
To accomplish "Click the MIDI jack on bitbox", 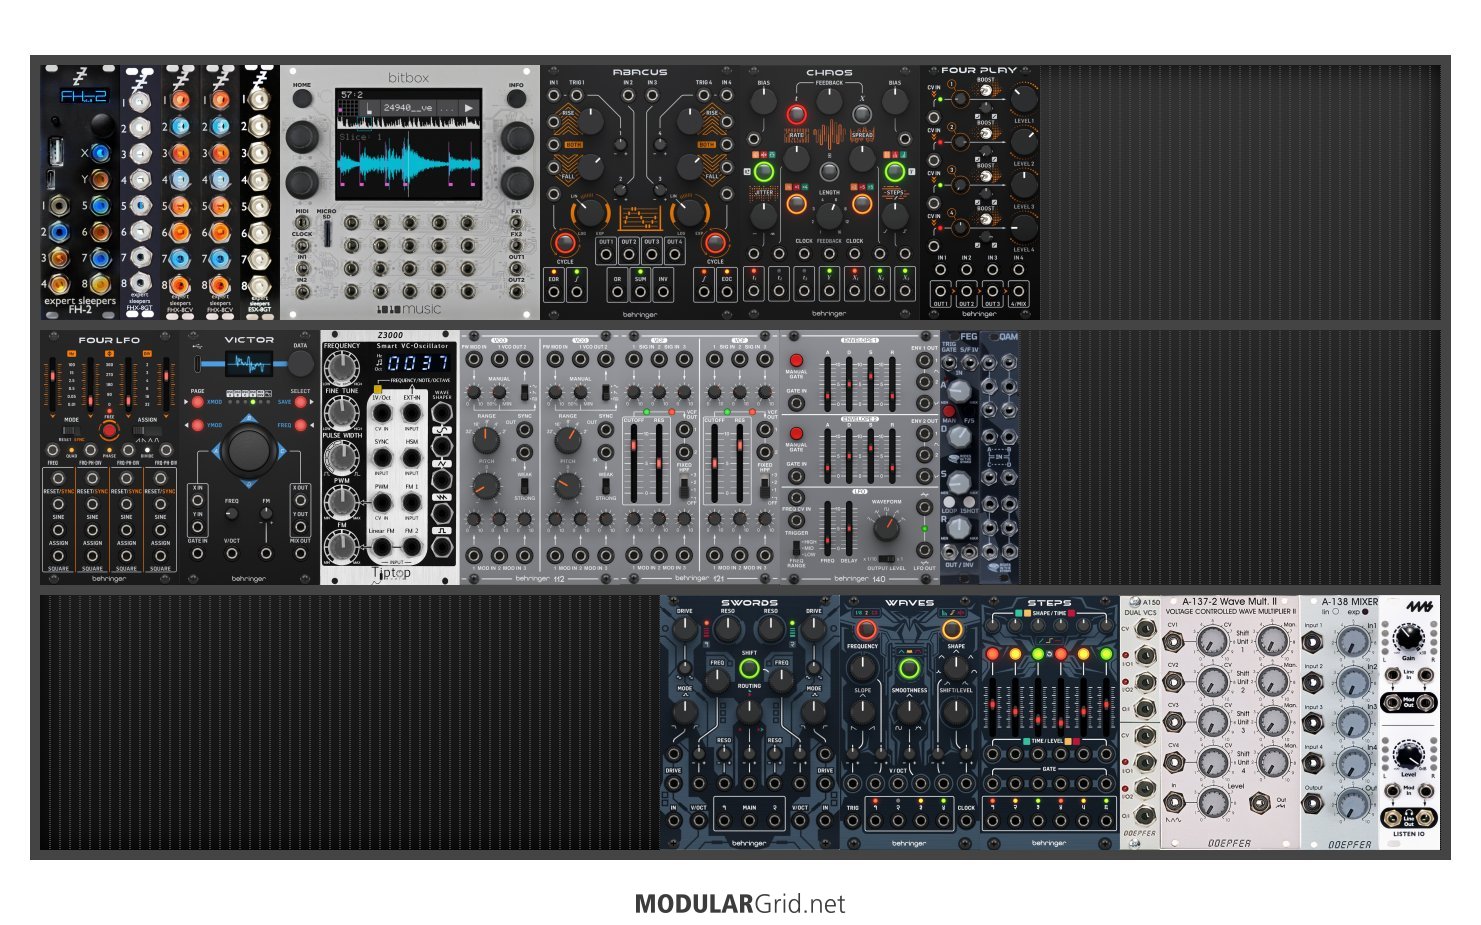I will pyautogui.click(x=302, y=223).
